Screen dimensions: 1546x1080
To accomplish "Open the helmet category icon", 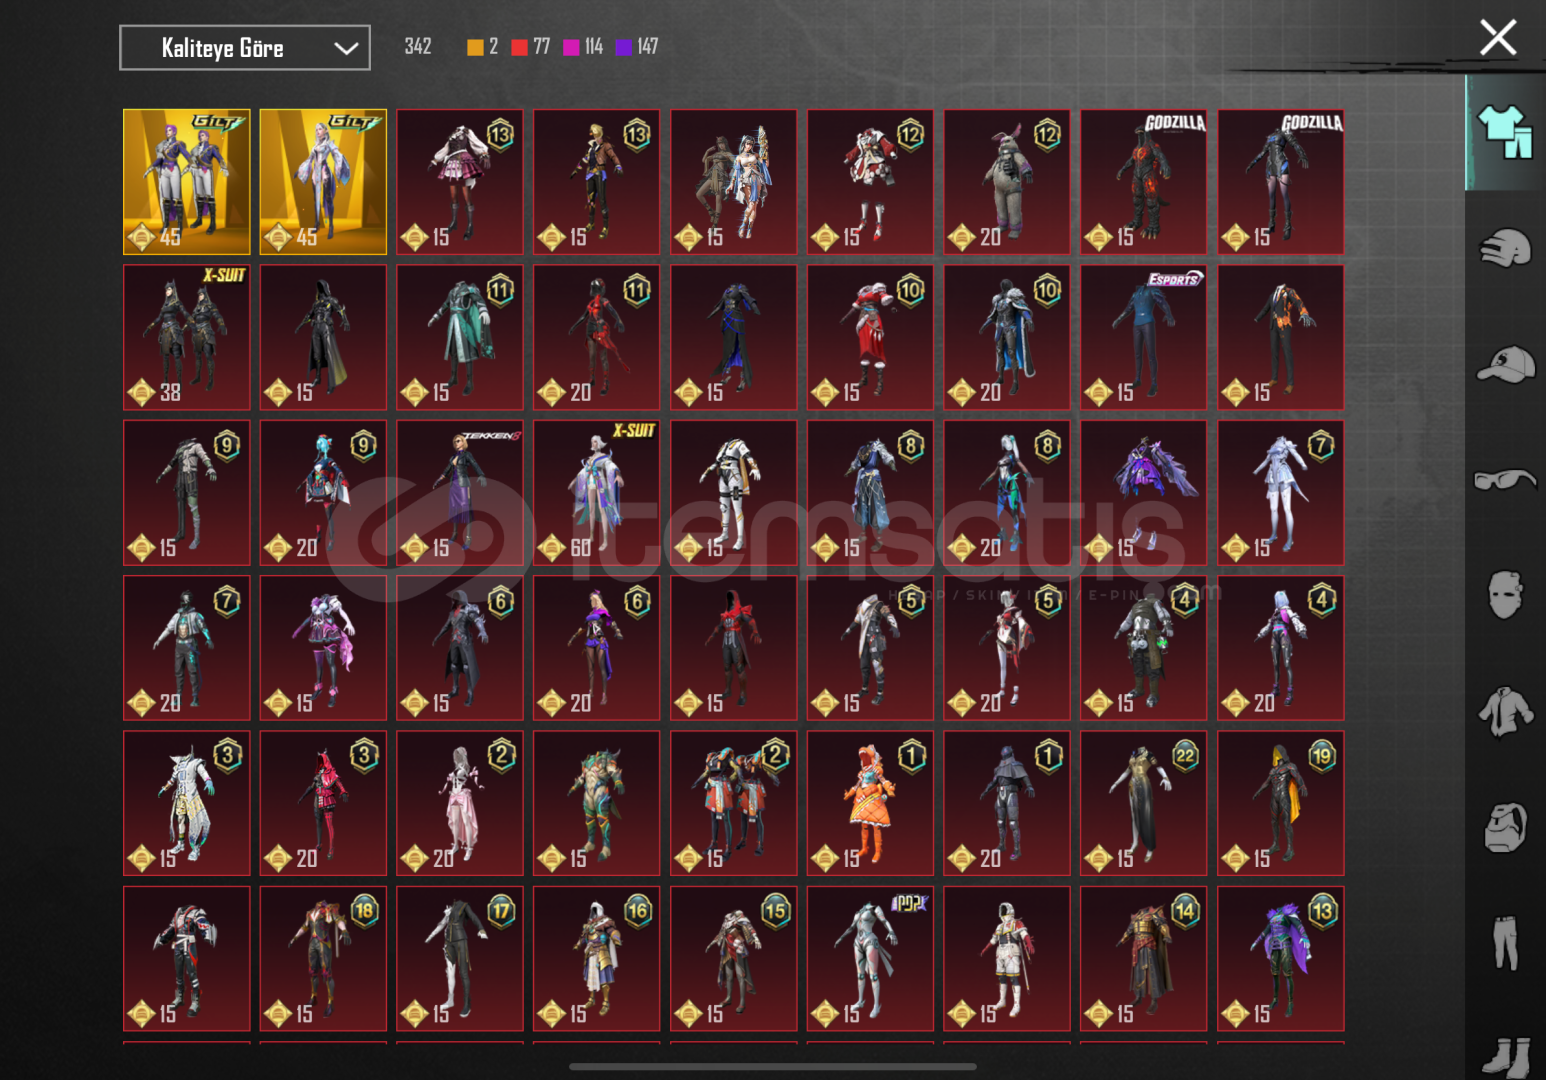I will 1505,248.
